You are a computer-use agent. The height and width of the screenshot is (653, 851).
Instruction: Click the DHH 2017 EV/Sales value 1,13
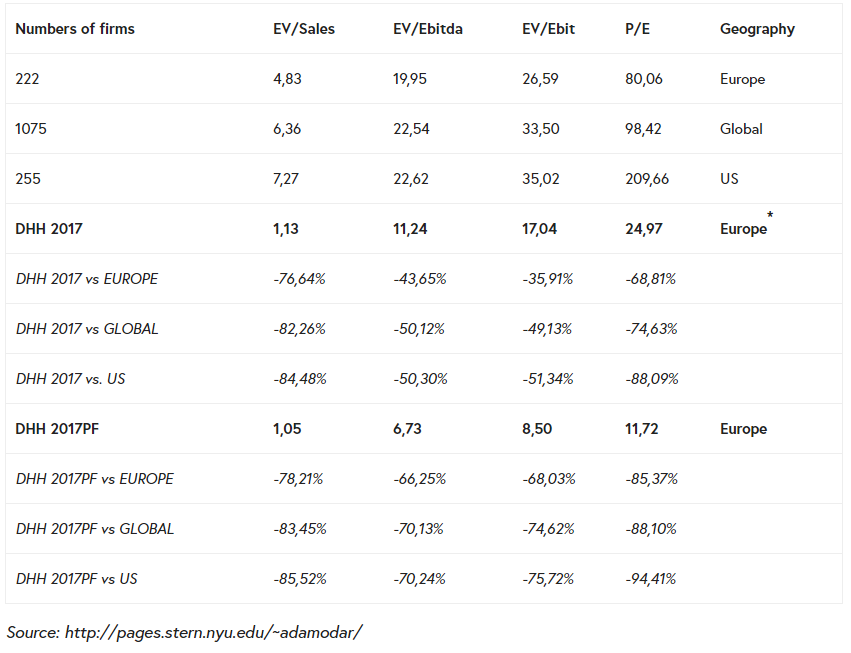click(286, 229)
